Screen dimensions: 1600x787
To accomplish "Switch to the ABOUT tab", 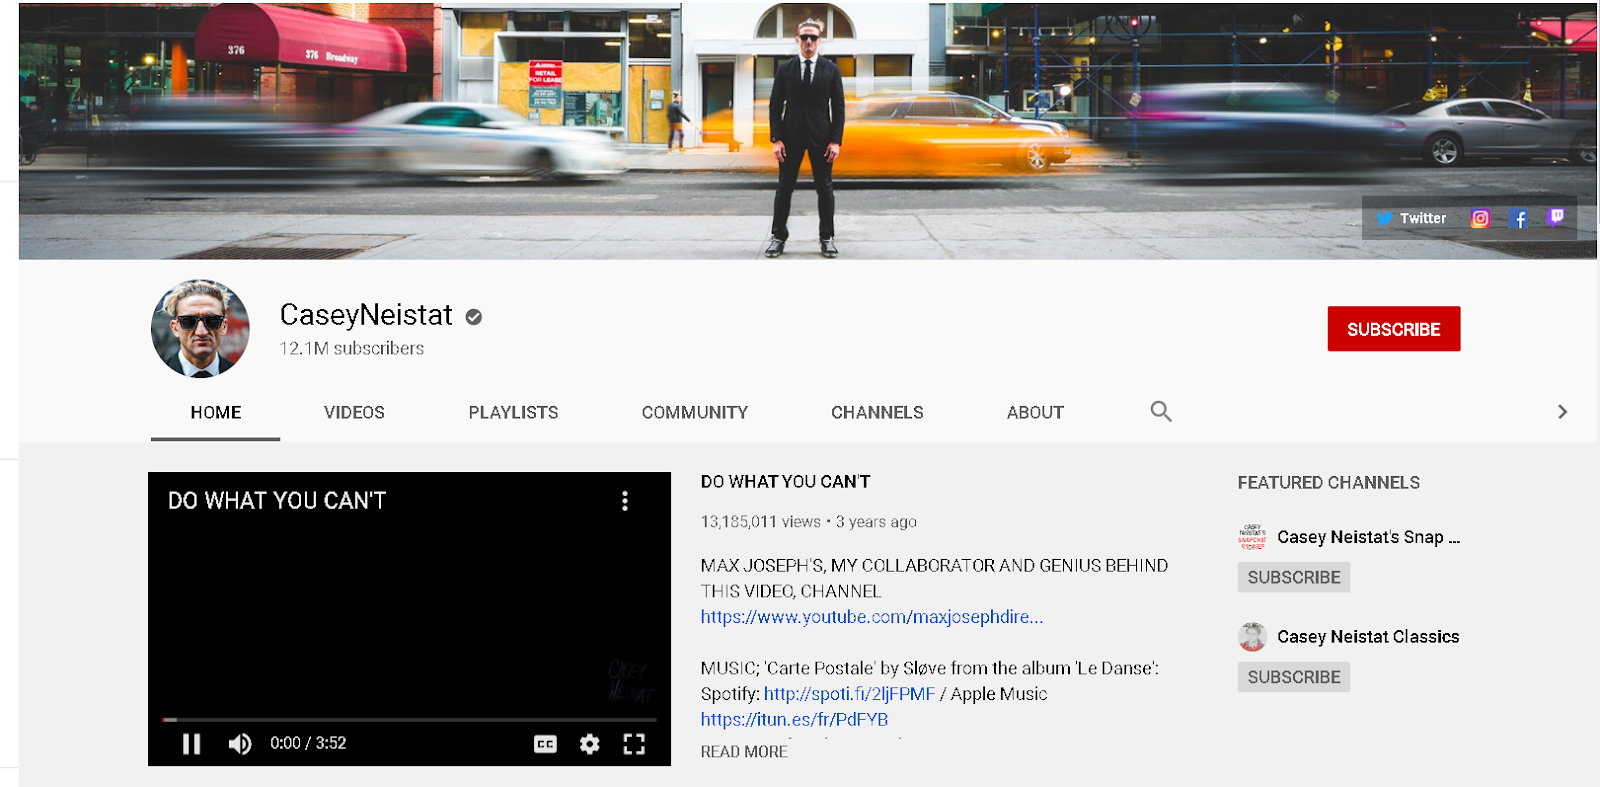I will (x=1035, y=412).
